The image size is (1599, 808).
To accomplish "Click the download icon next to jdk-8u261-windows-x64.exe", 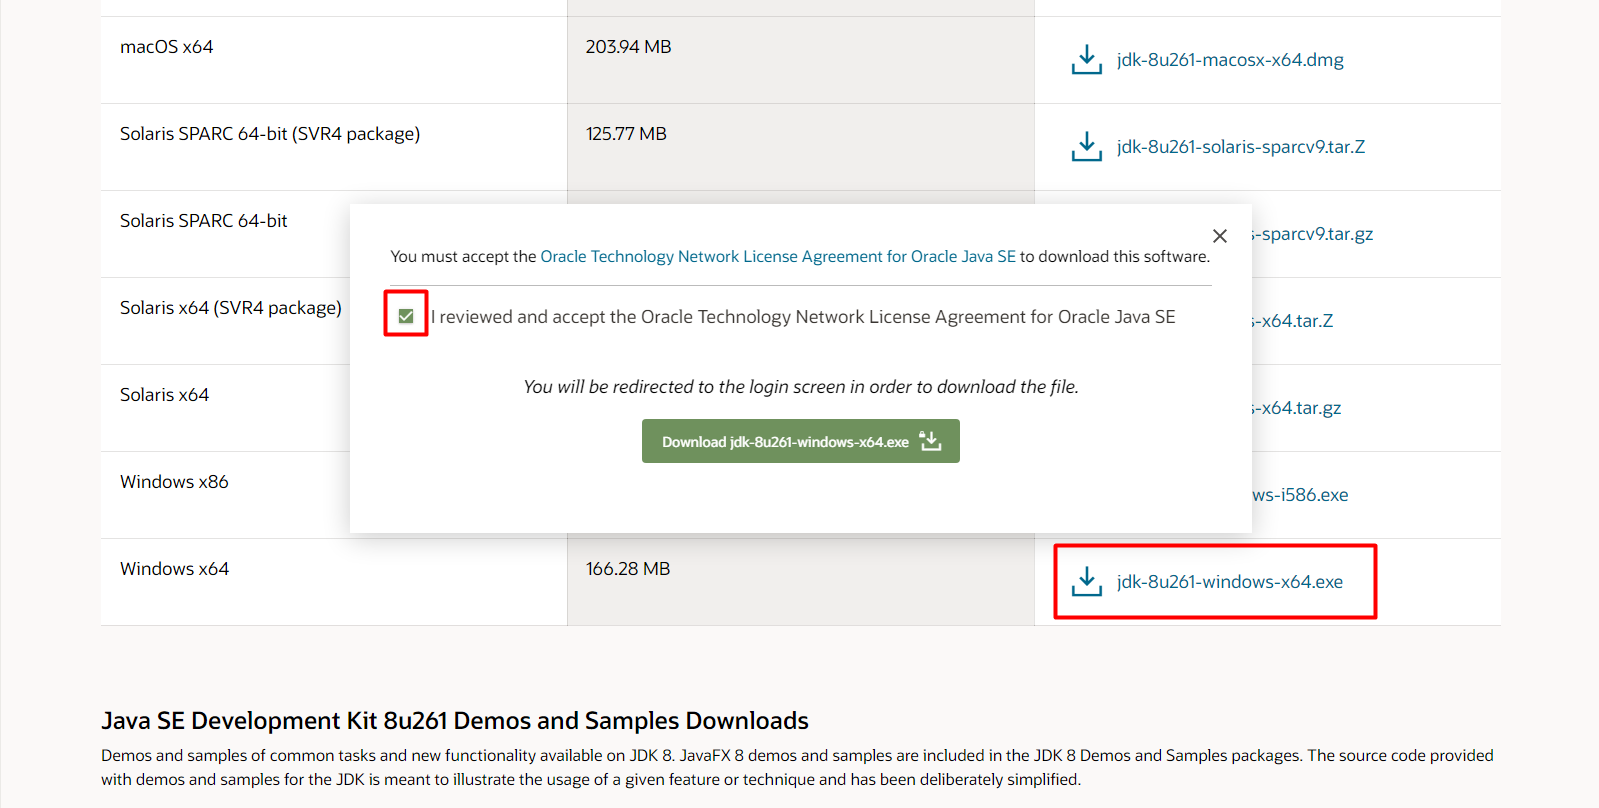I will [1086, 582].
